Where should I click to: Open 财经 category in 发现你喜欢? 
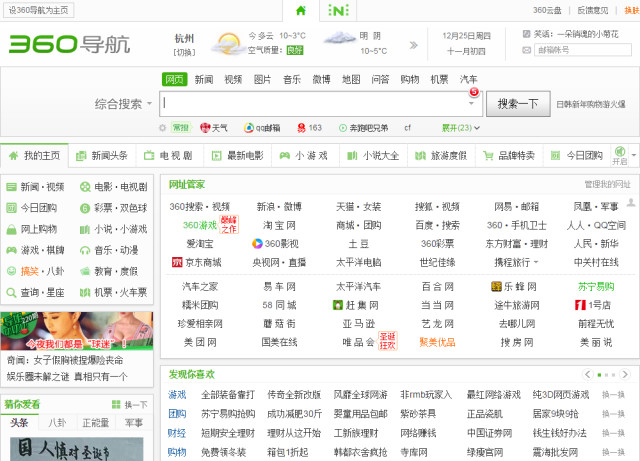point(177,433)
